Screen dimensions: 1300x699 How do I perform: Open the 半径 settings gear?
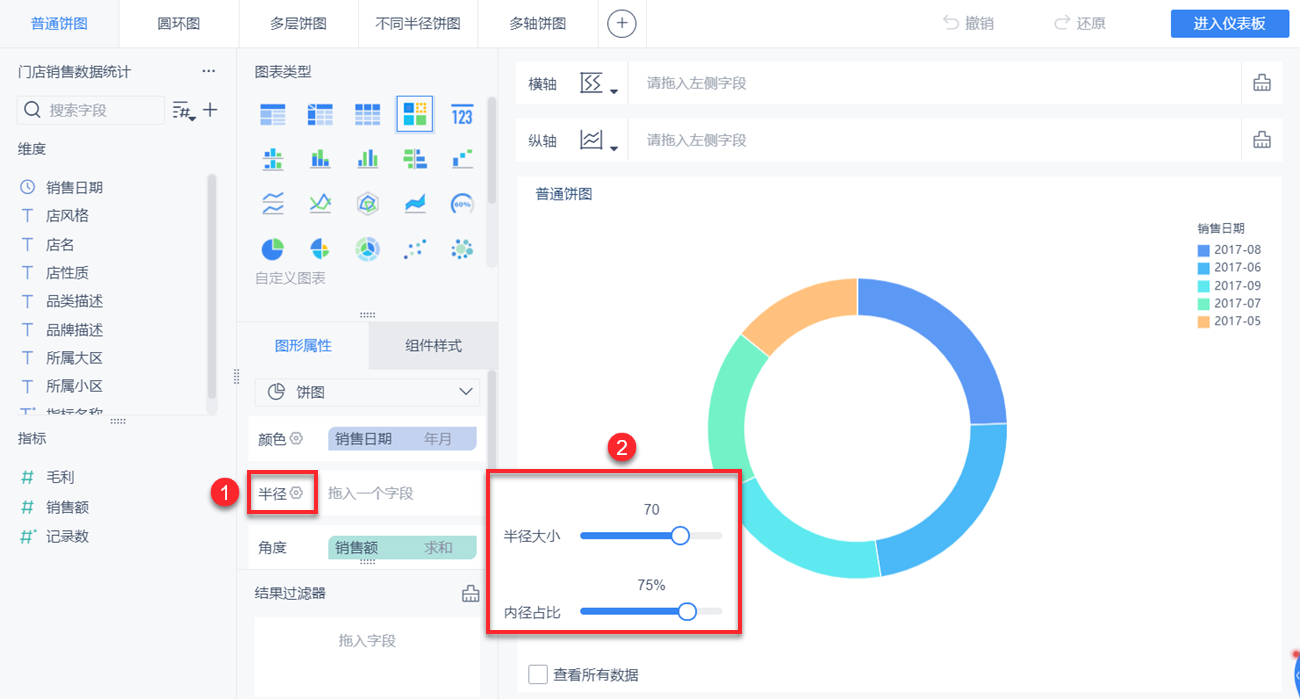[x=296, y=493]
